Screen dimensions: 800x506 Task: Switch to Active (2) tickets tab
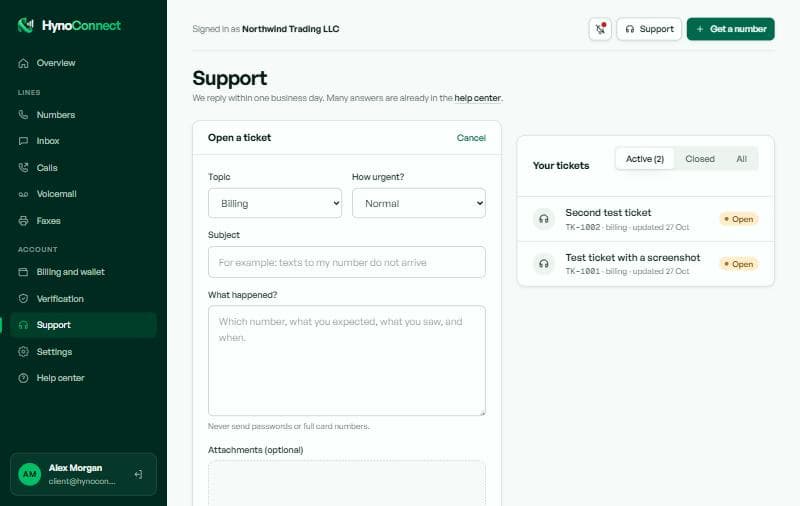(x=645, y=159)
